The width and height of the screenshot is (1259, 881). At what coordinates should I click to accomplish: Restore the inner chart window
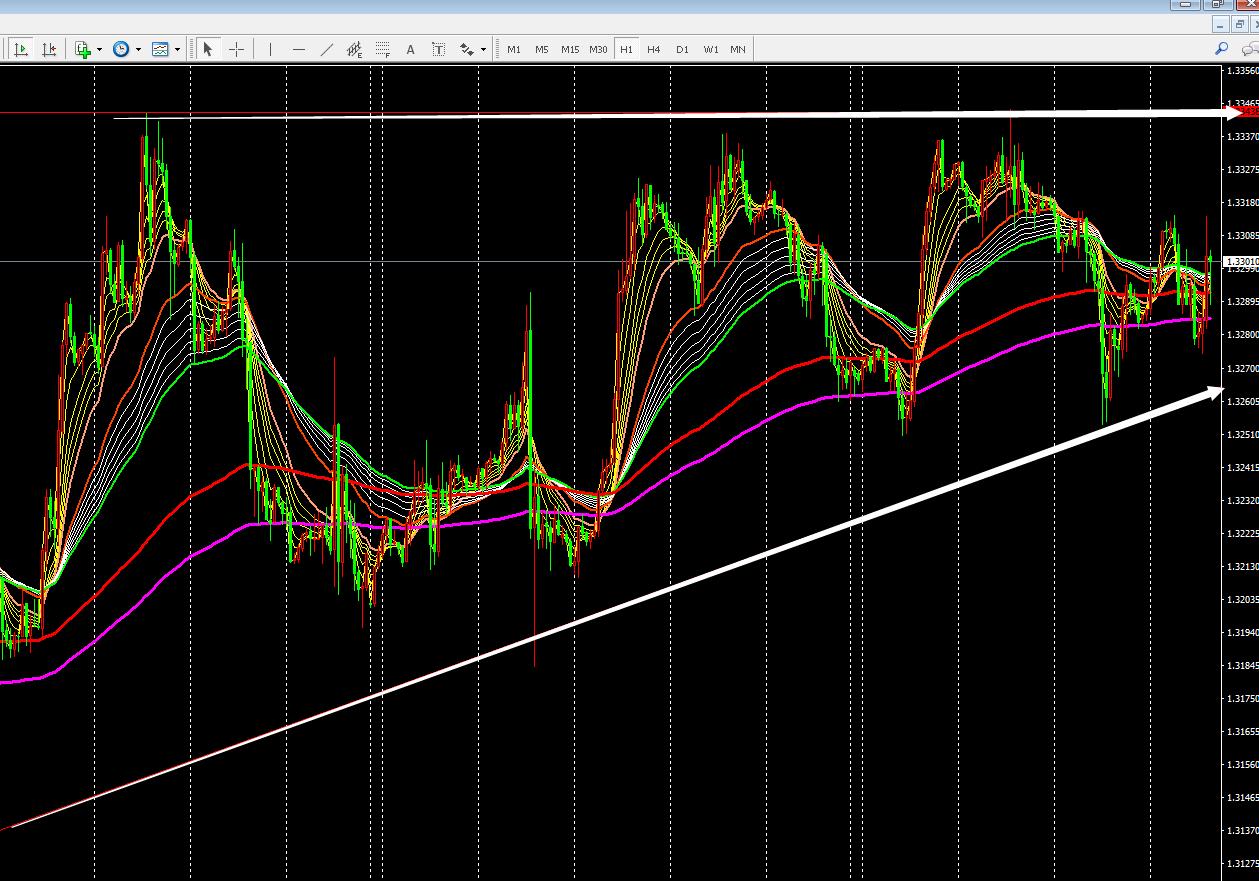pyautogui.click(x=1240, y=24)
